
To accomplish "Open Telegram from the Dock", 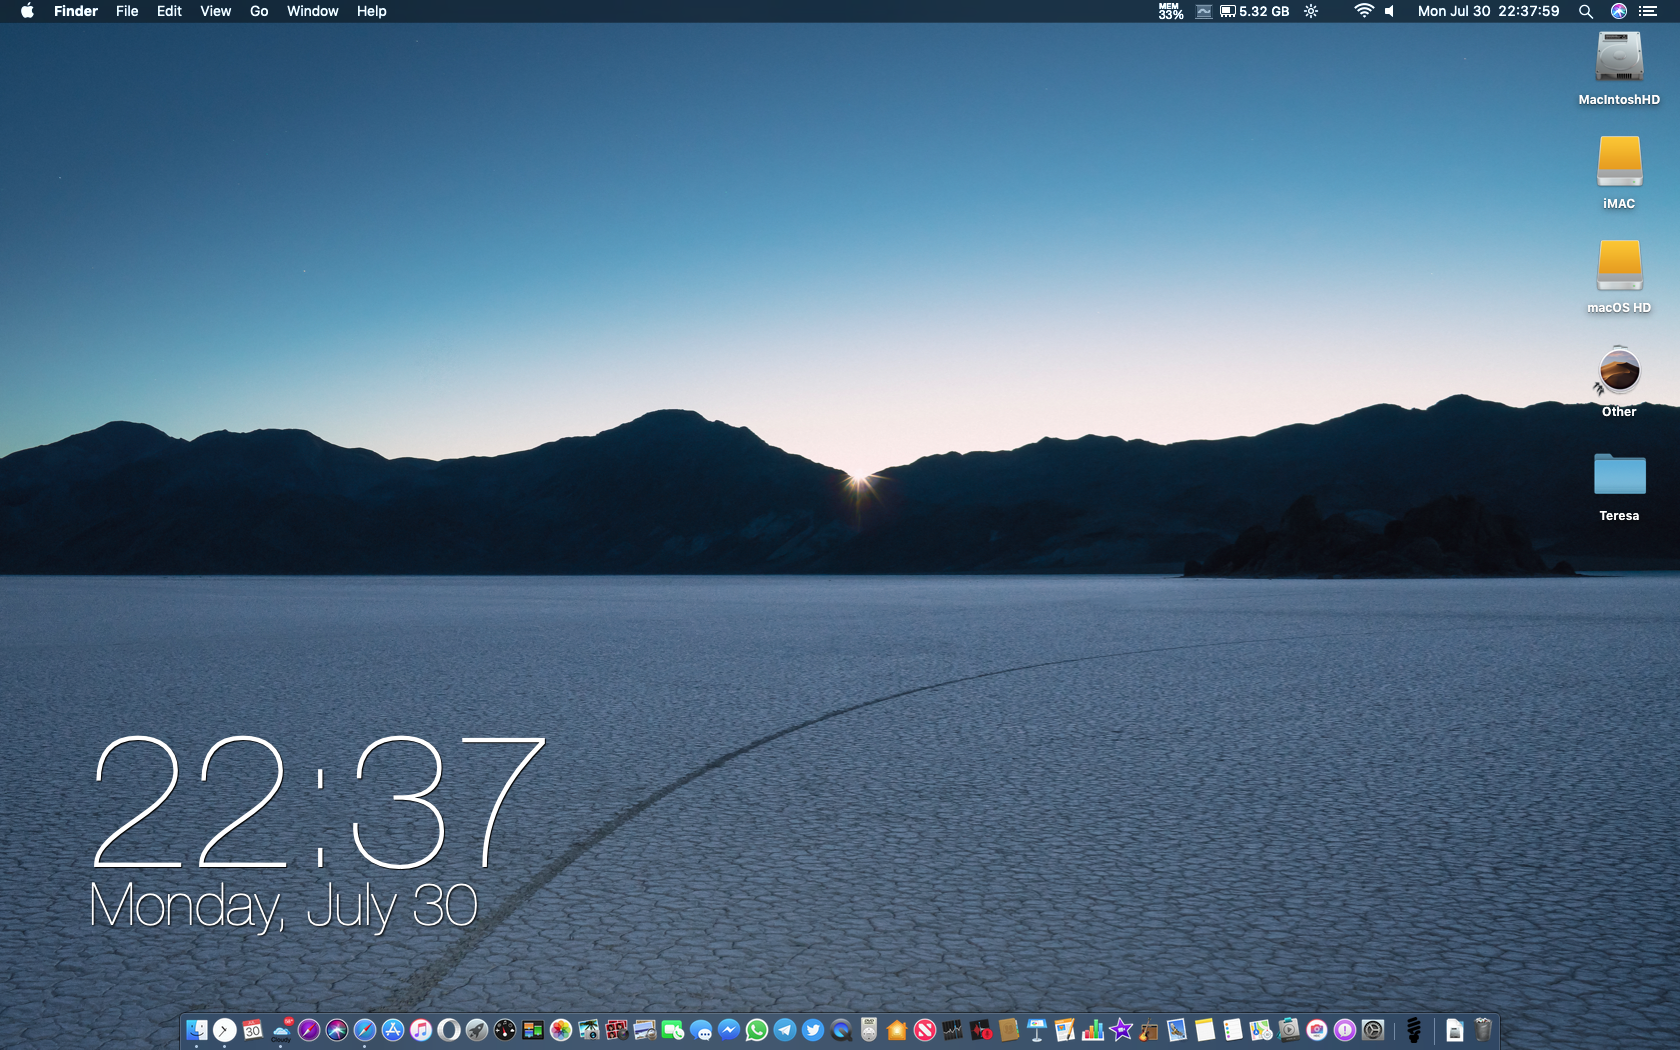I will pos(785,1030).
